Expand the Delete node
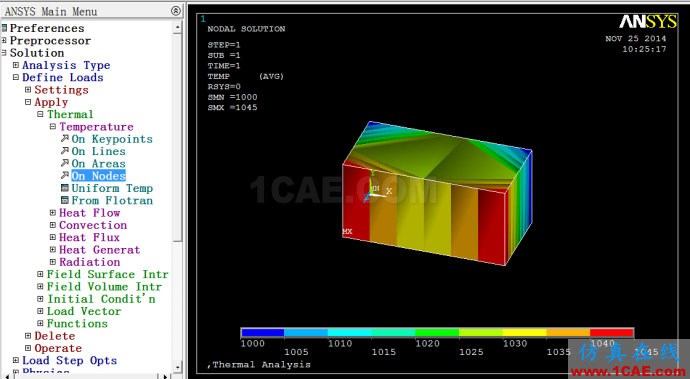This screenshot has width=690, height=379. (x=28, y=336)
